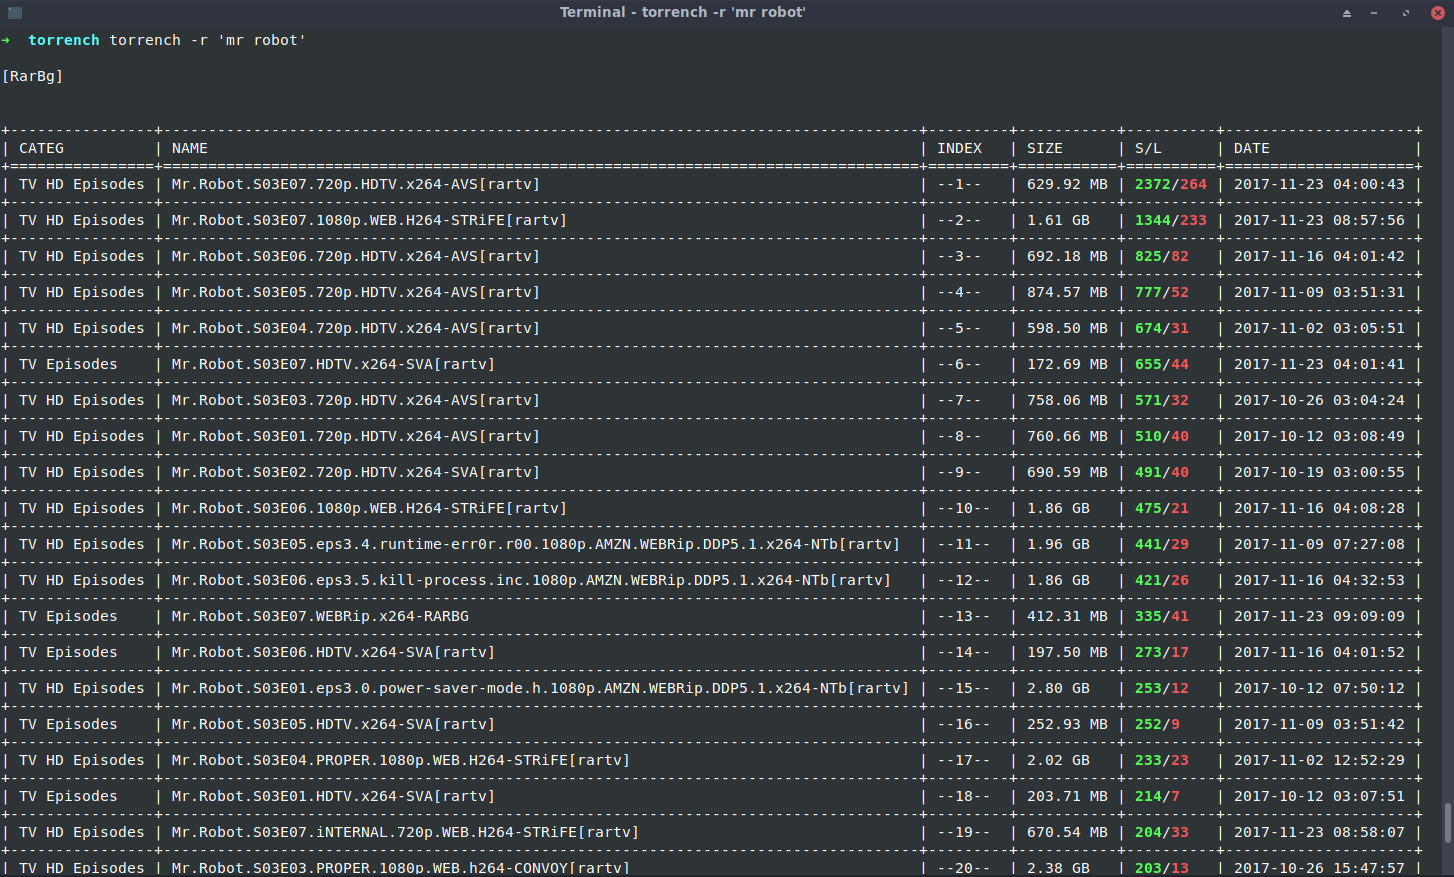This screenshot has width=1454, height=877.
Task: Click the window title 'Terminal - torrench -r mr robot'
Action: click(x=682, y=12)
